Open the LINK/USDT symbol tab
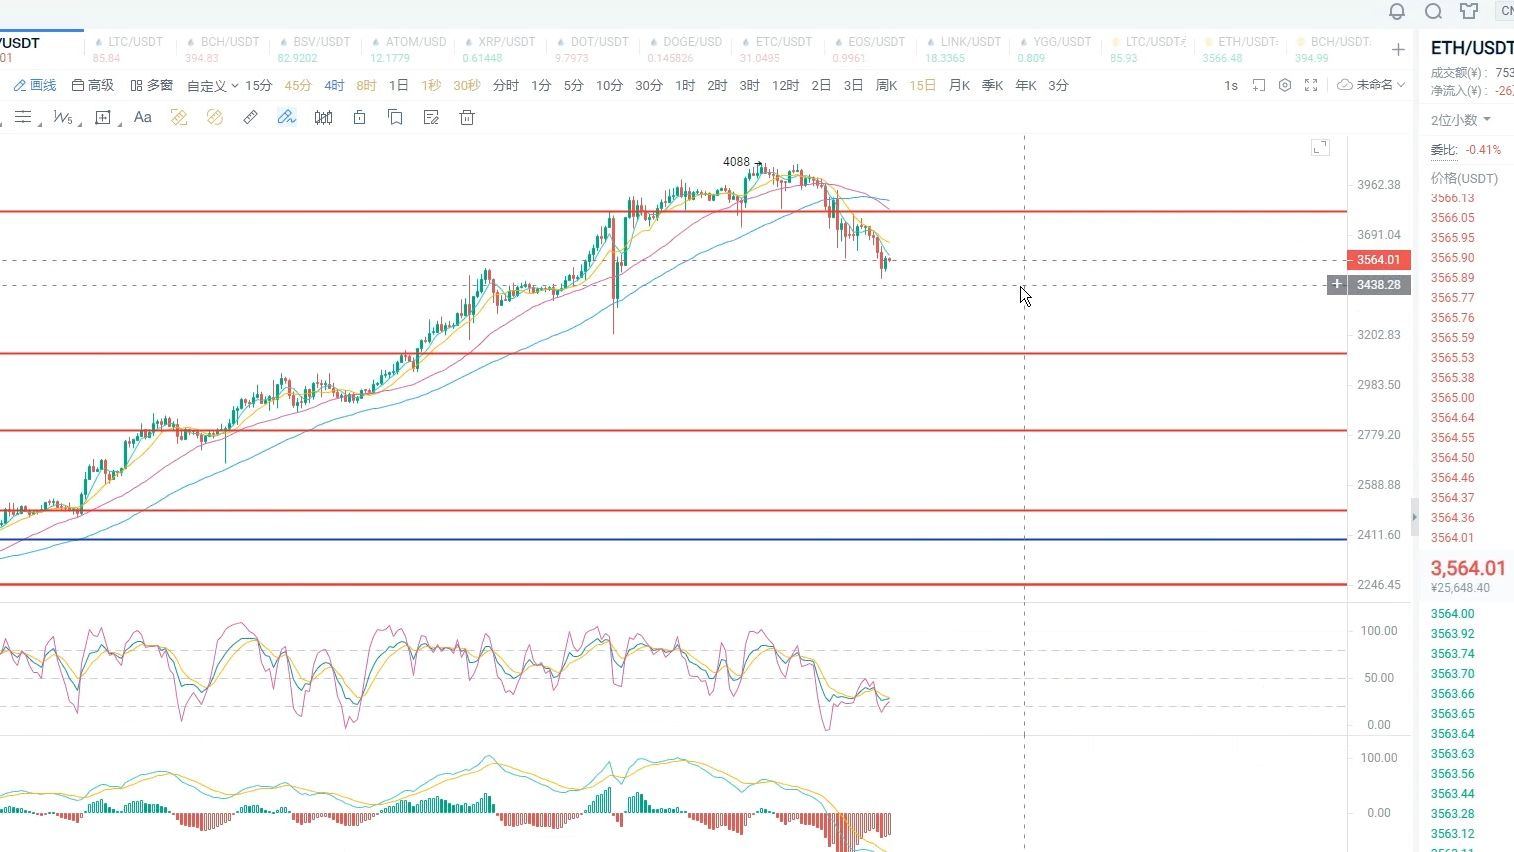The height and width of the screenshot is (852, 1514). tap(964, 49)
